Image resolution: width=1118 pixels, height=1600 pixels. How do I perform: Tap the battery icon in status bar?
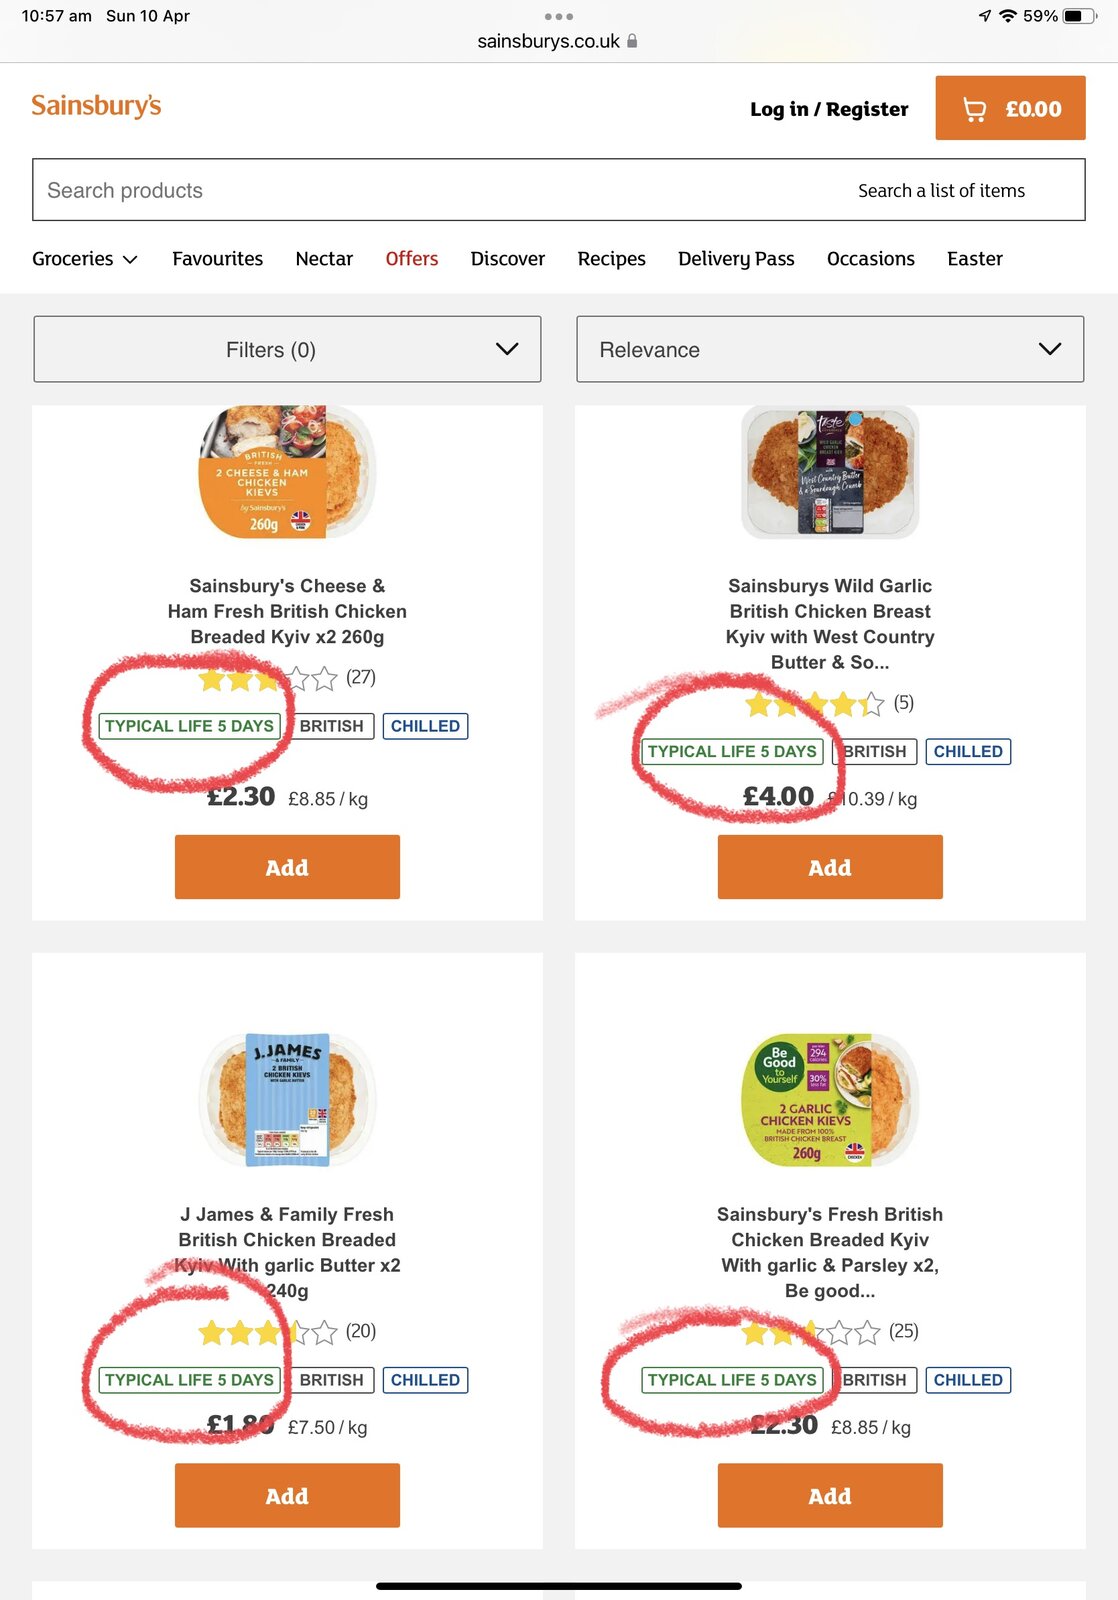pos(1078,16)
